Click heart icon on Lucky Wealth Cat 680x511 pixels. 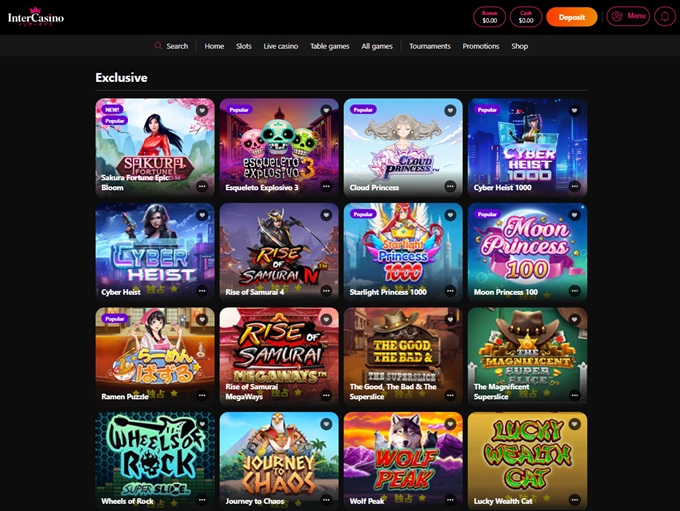point(574,424)
